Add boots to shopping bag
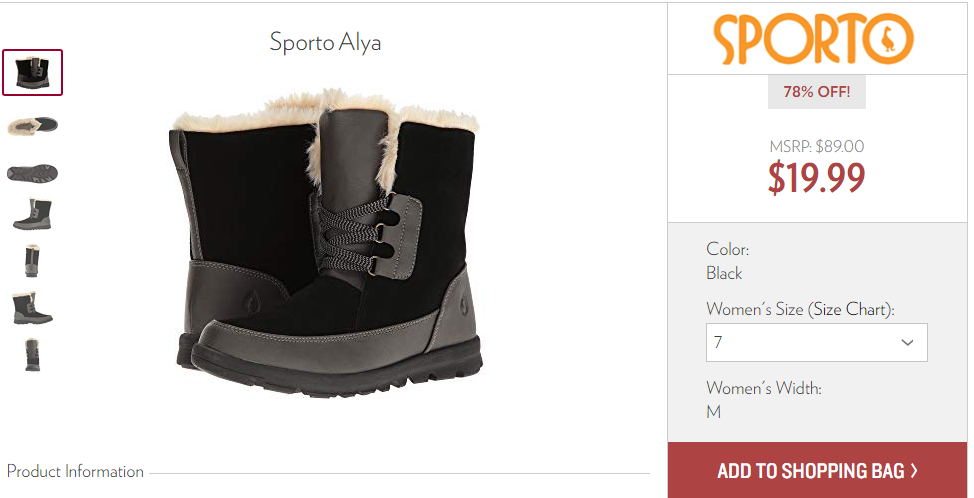Image resolution: width=974 pixels, height=498 pixels. pyautogui.click(x=817, y=470)
